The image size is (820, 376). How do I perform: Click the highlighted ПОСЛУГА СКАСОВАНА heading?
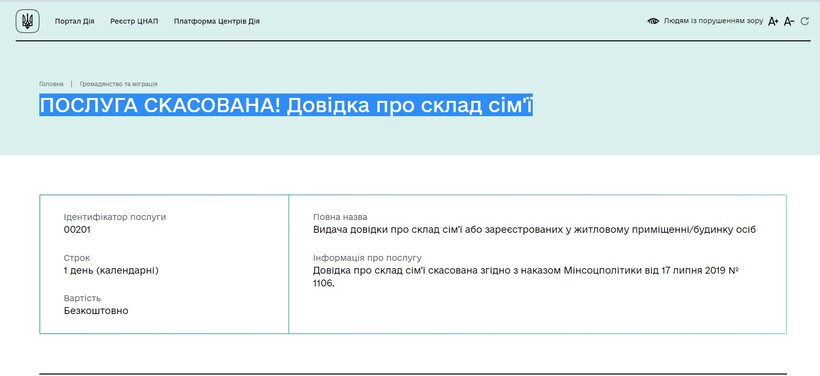click(x=286, y=106)
